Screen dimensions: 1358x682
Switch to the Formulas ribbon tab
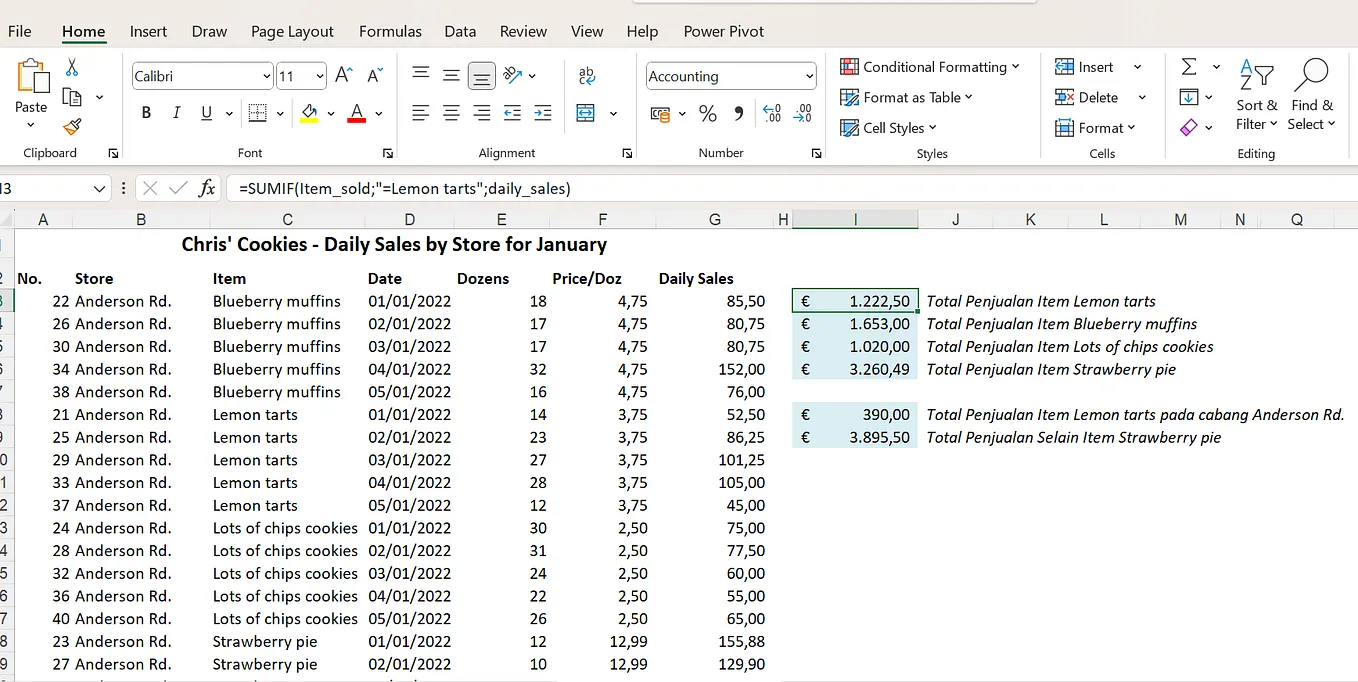click(390, 31)
